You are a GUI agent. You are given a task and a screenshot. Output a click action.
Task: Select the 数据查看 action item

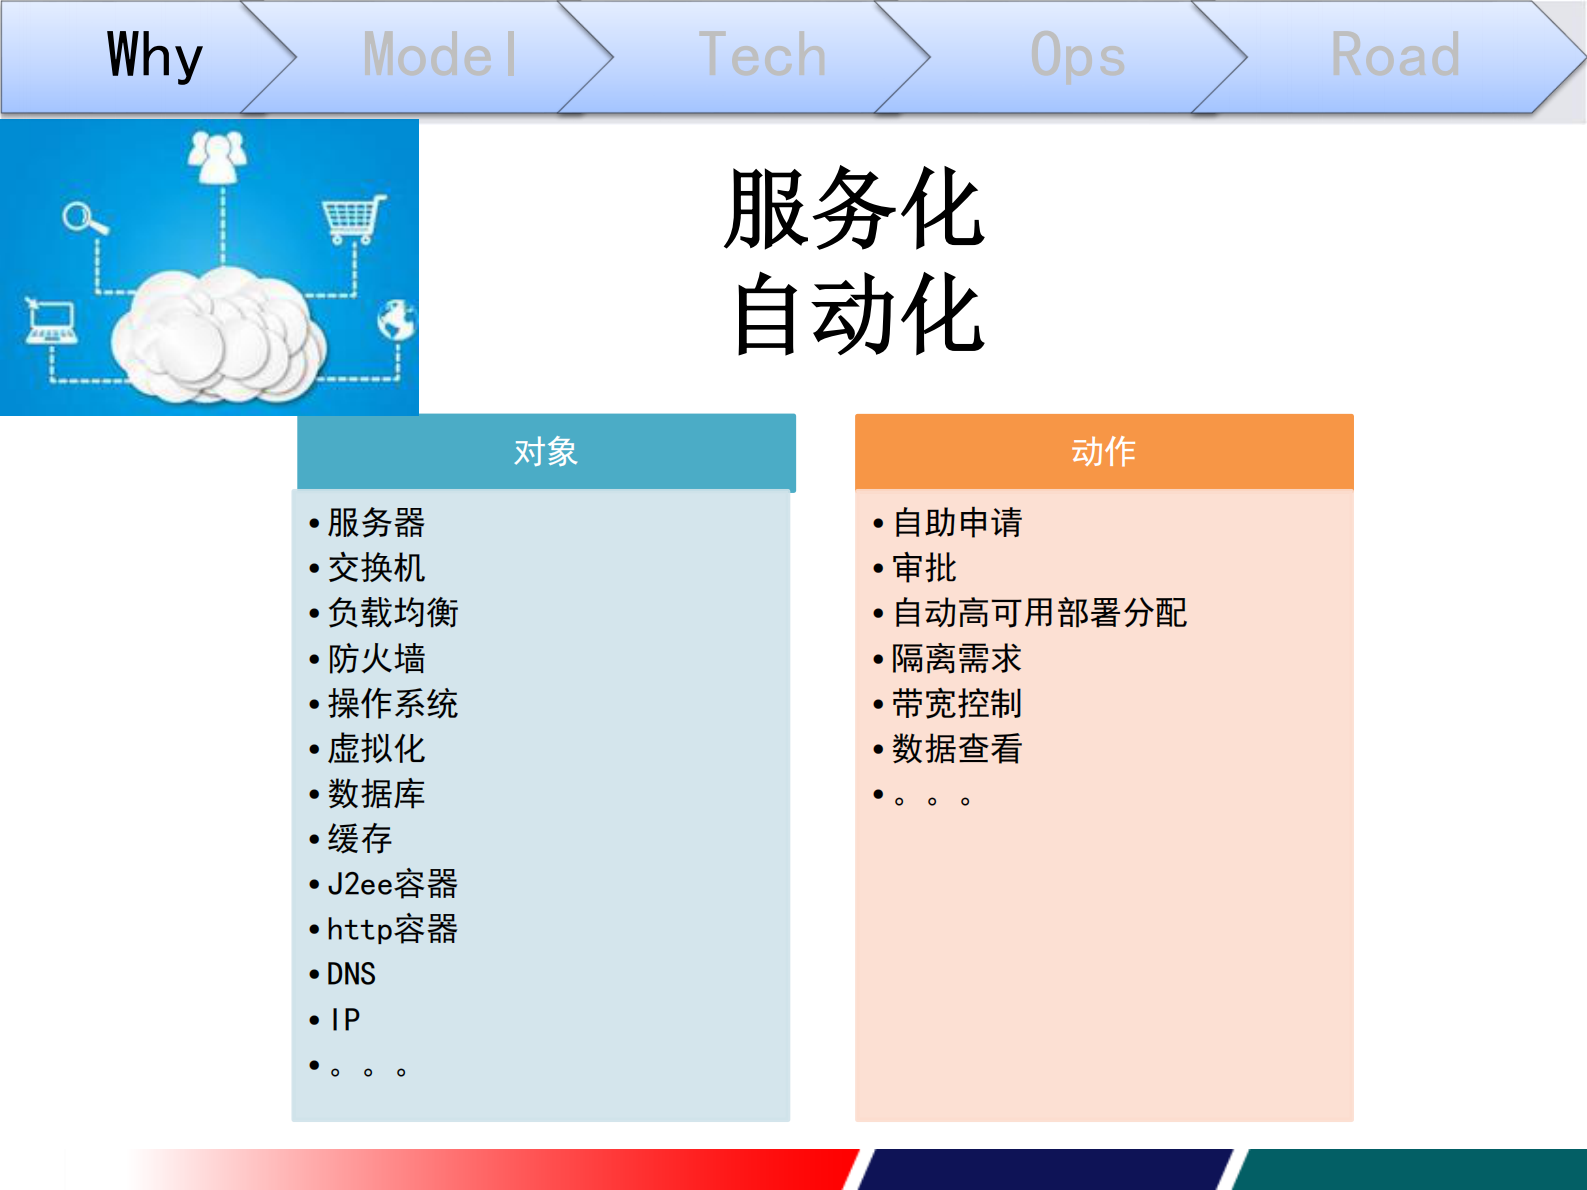click(x=957, y=749)
